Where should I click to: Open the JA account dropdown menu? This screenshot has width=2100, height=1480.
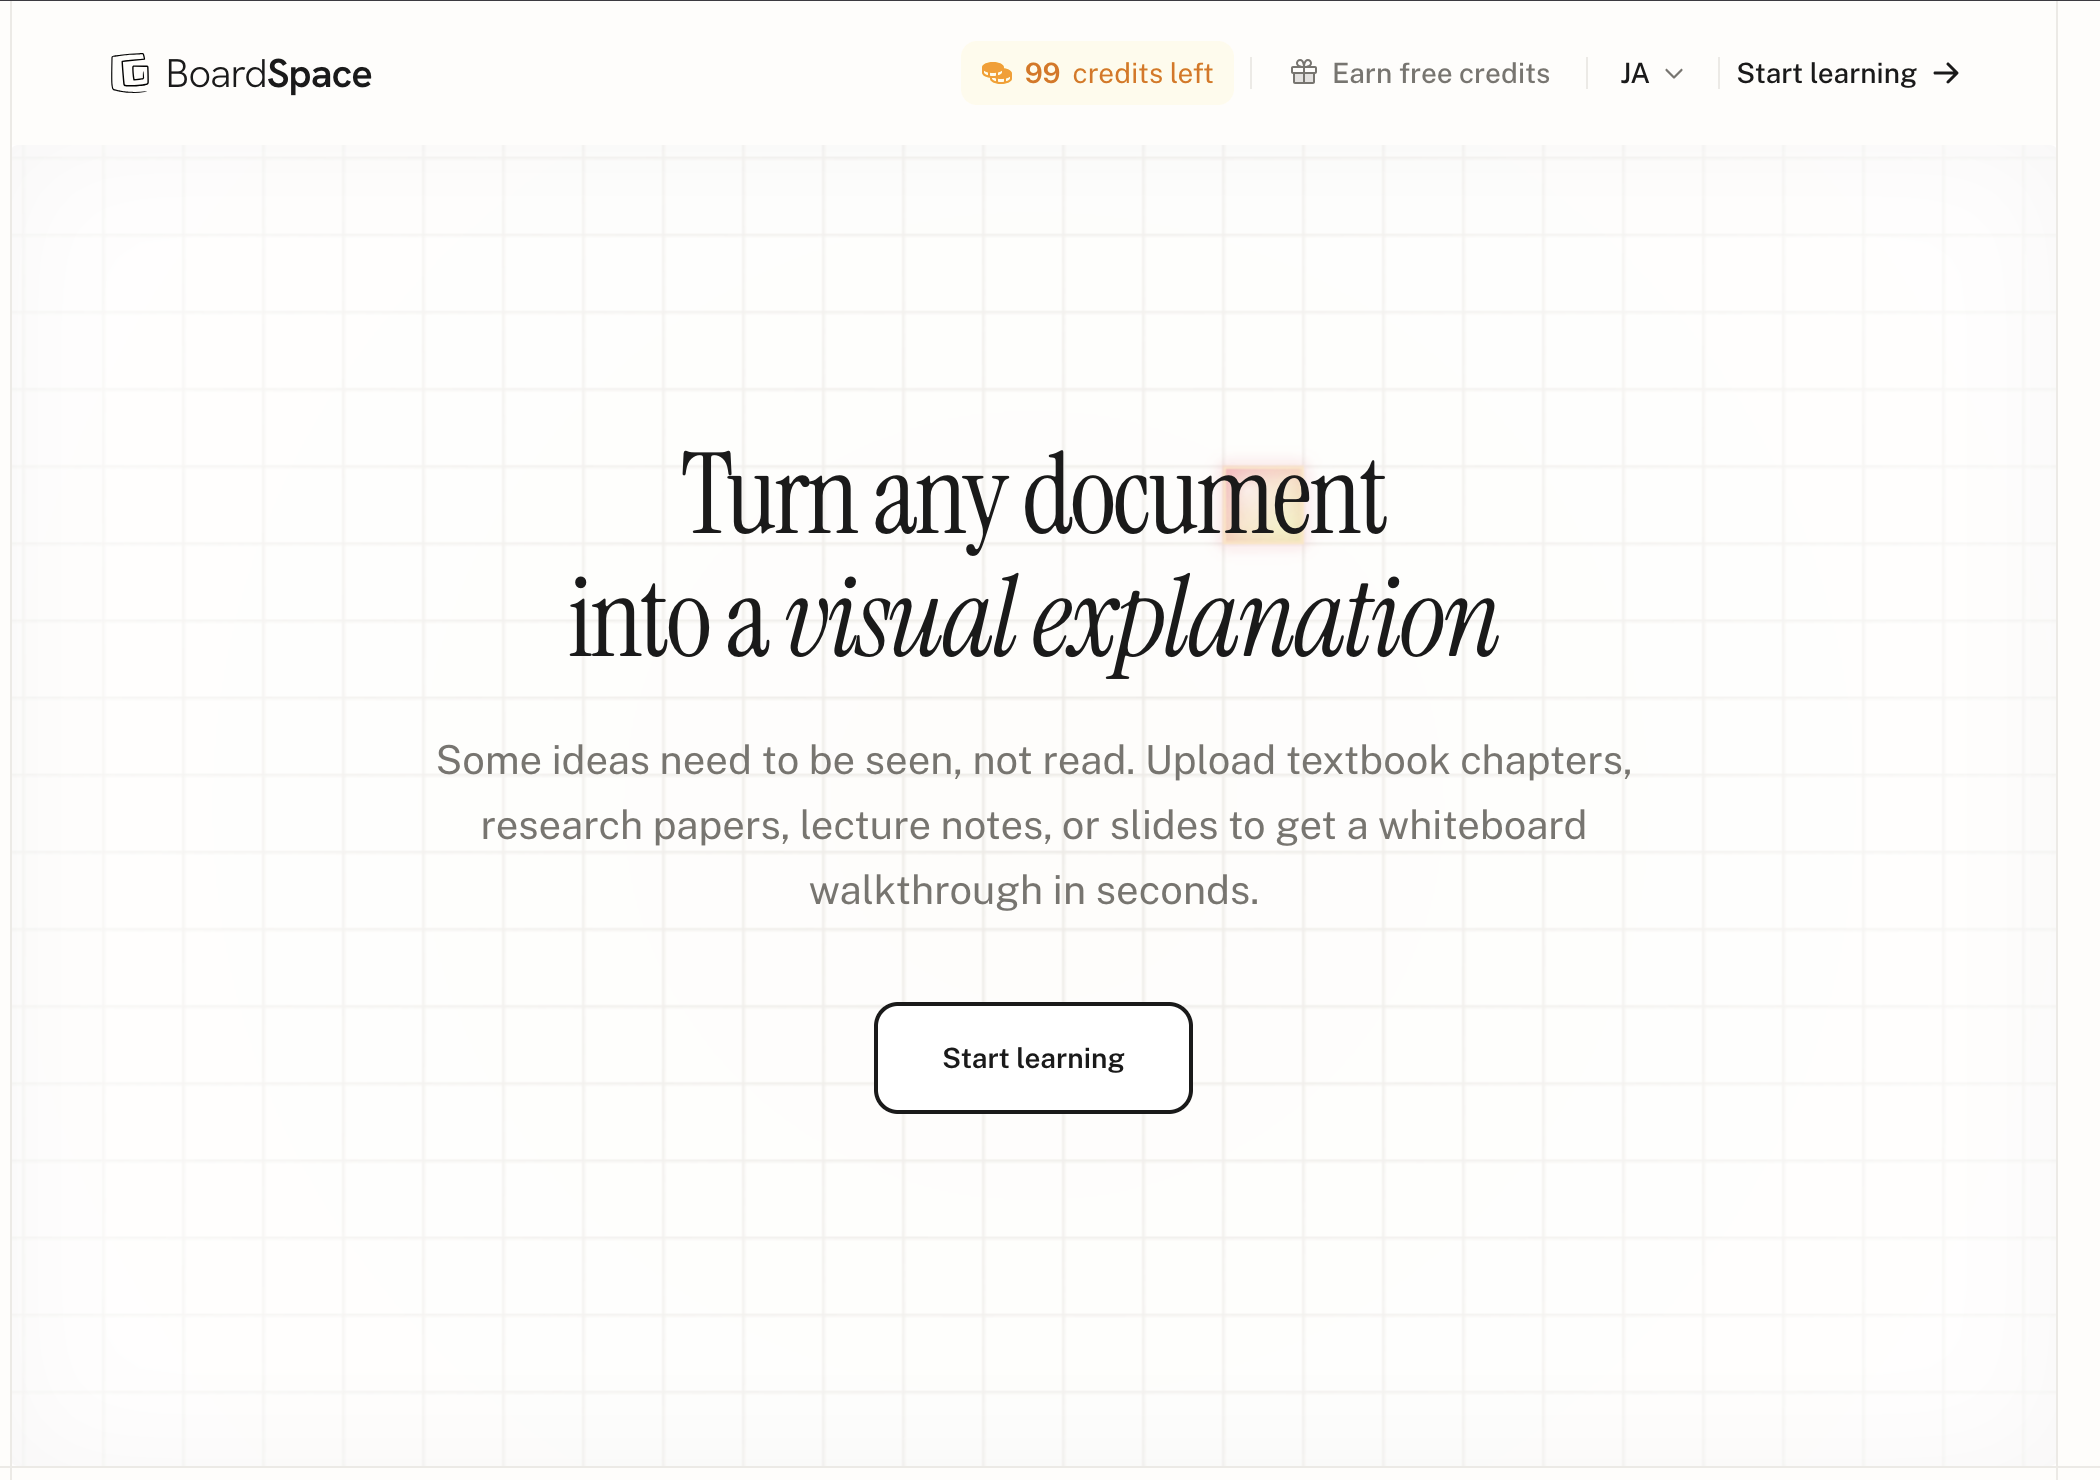[1648, 73]
